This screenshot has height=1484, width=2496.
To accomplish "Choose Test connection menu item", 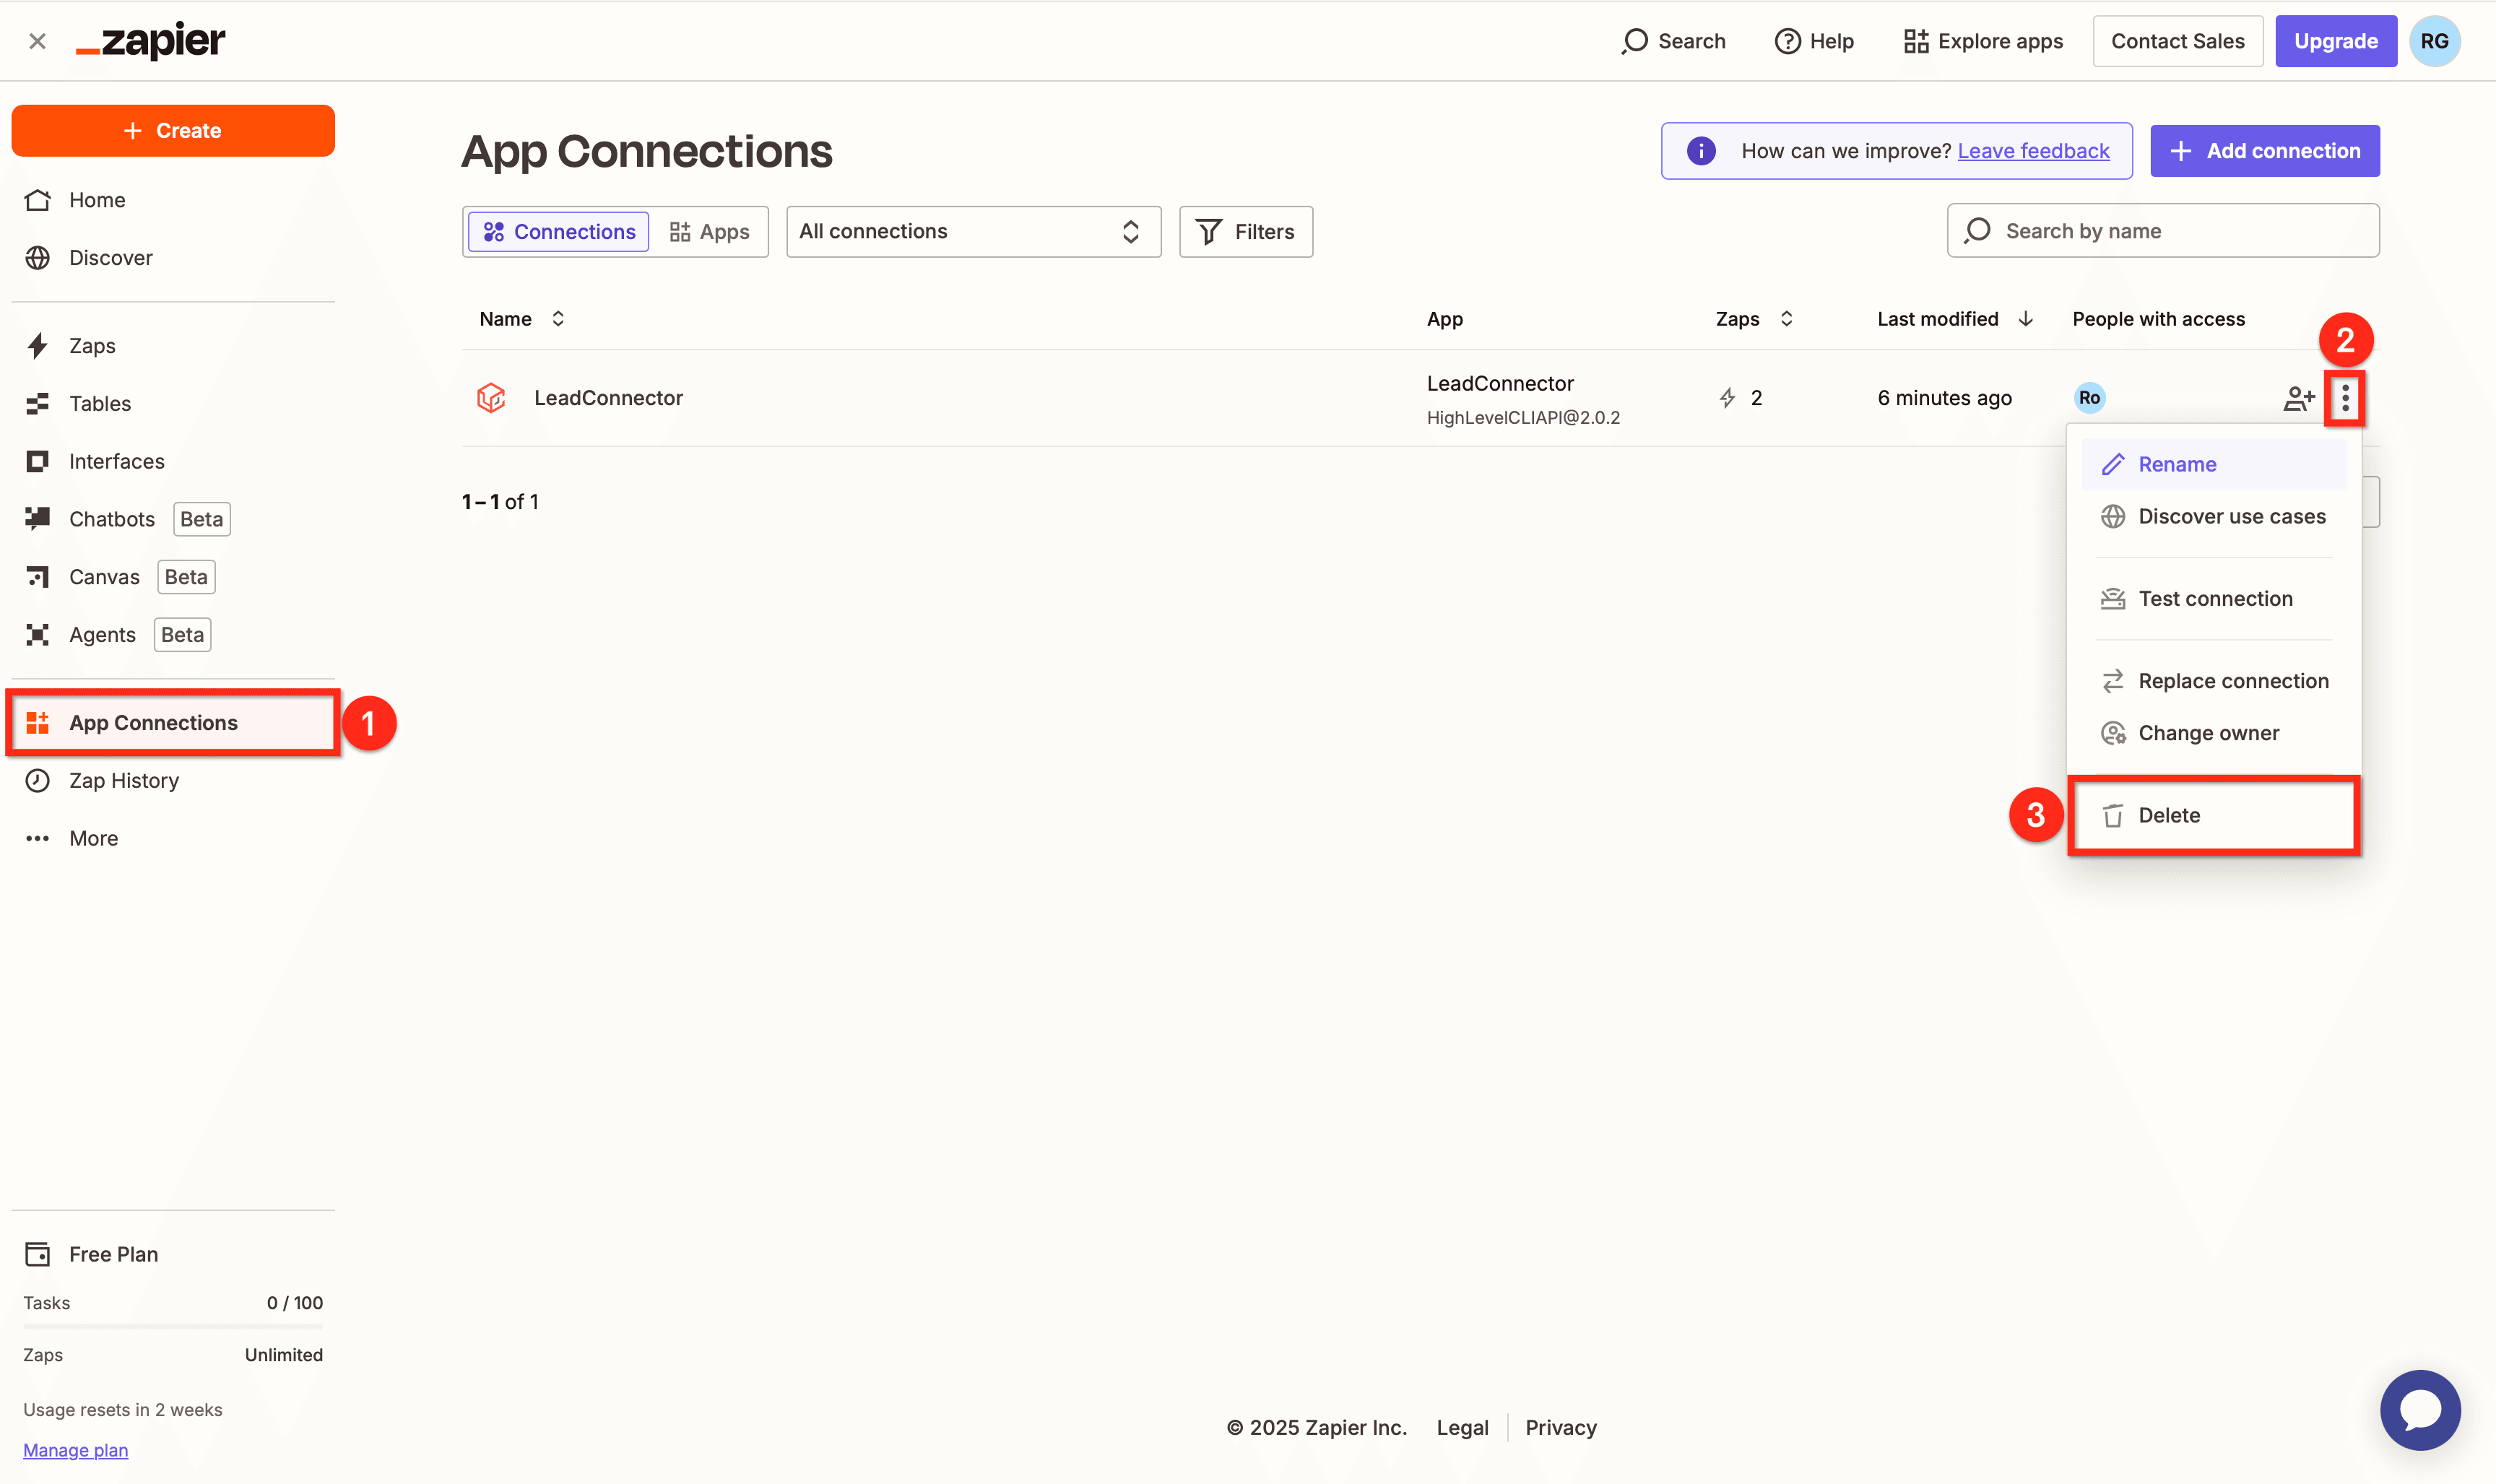I will point(2214,599).
